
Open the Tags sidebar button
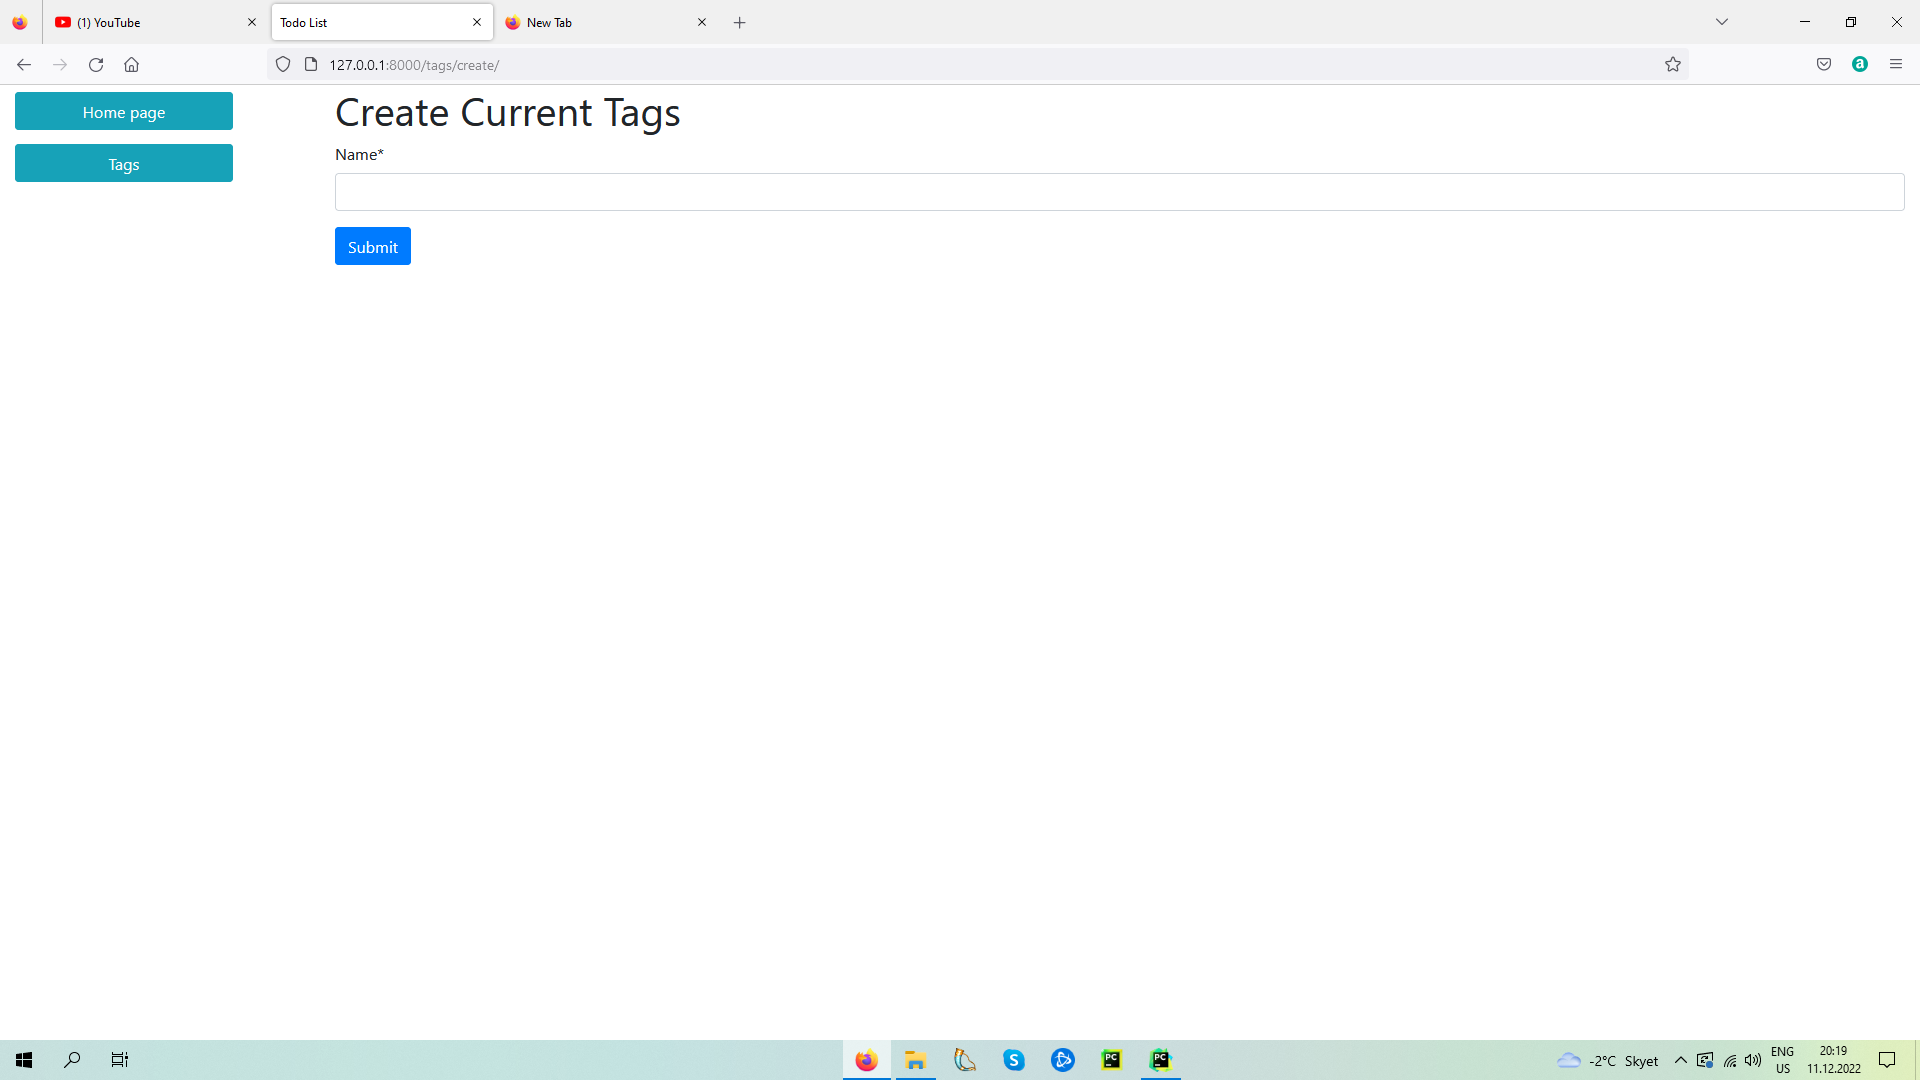click(x=124, y=164)
